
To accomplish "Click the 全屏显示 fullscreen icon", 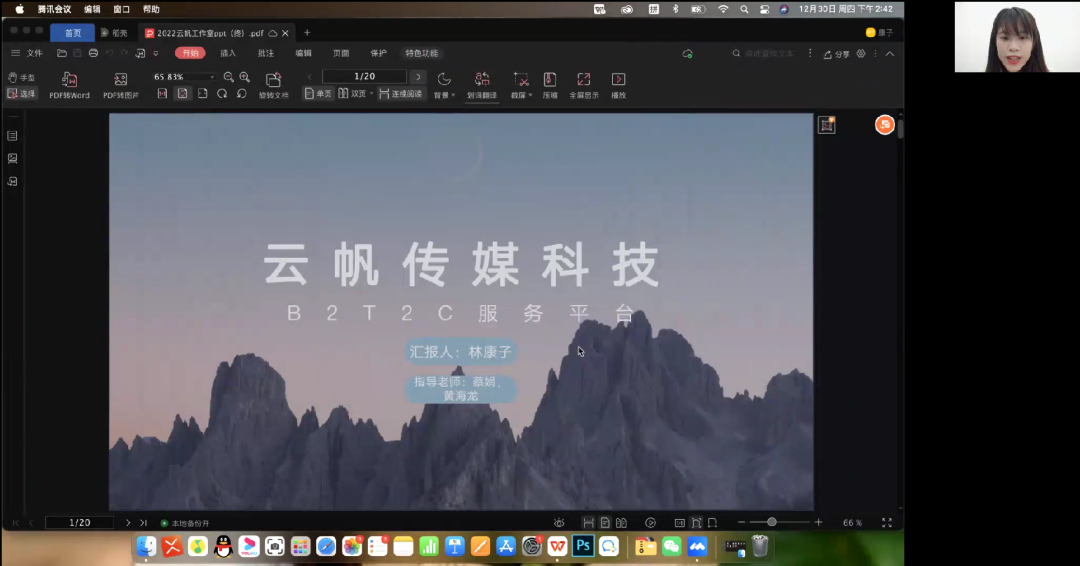I will [x=584, y=85].
